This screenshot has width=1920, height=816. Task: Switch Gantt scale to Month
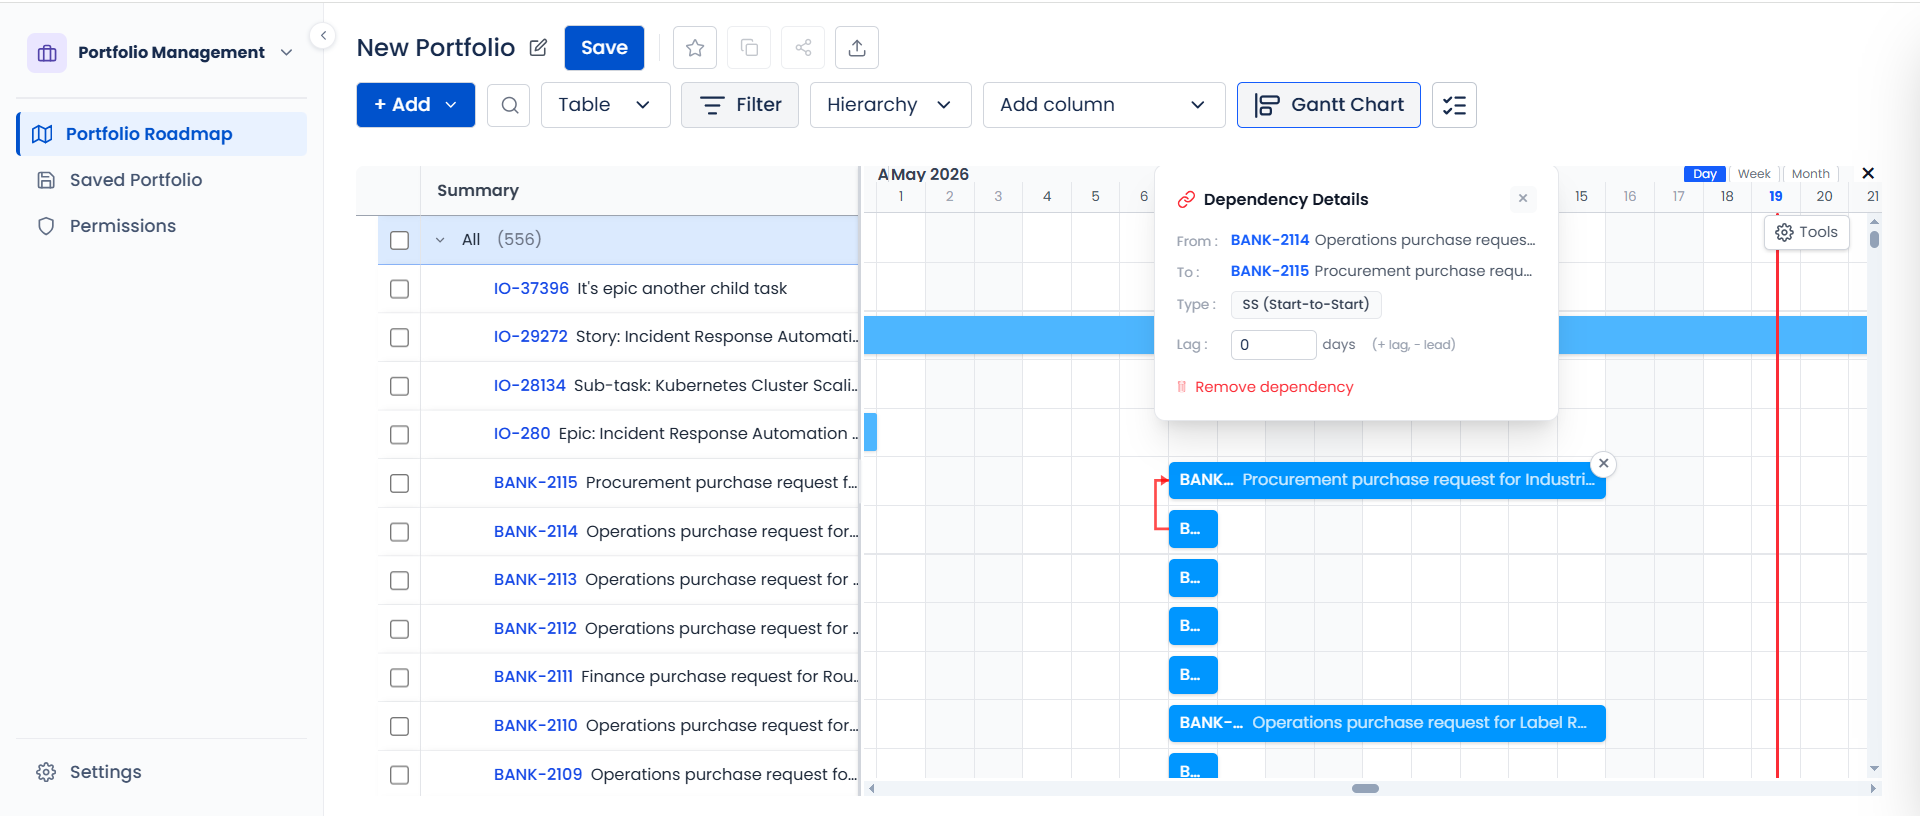[1811, 174]
